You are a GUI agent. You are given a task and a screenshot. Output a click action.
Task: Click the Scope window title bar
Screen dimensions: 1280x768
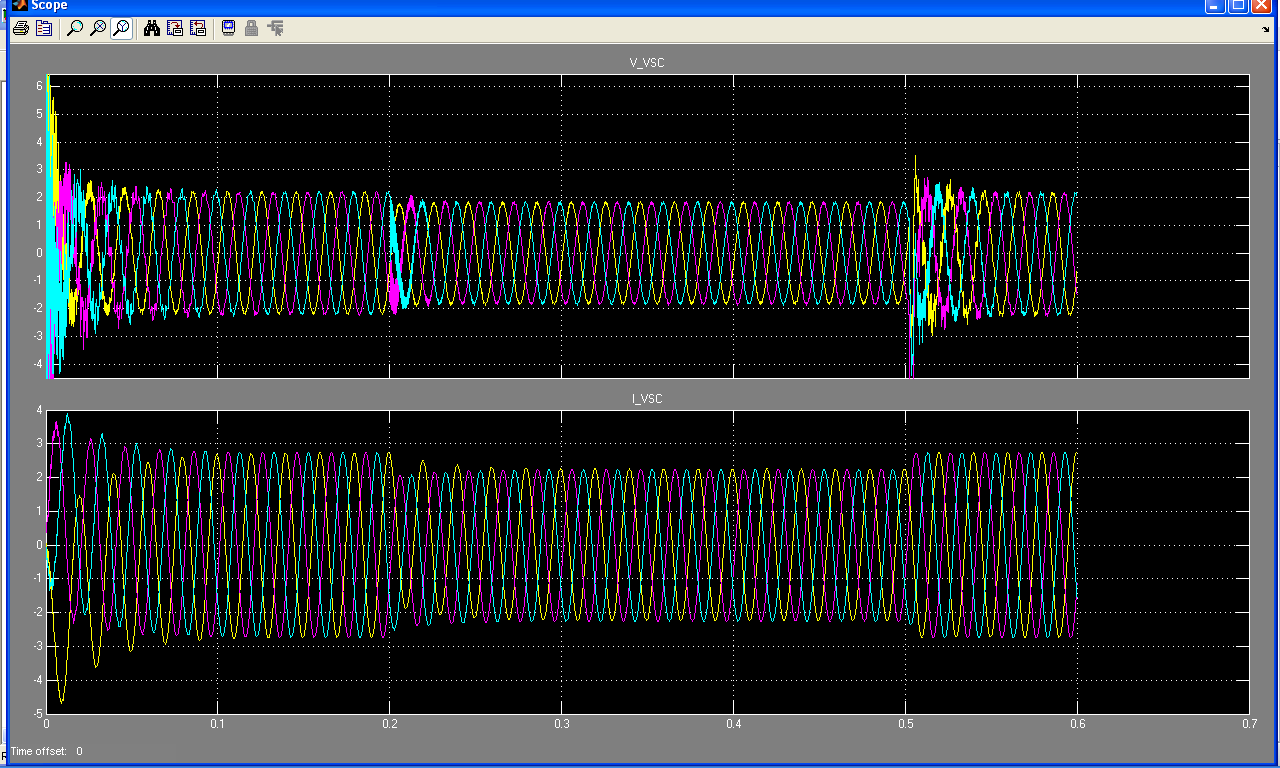point(600,6)
